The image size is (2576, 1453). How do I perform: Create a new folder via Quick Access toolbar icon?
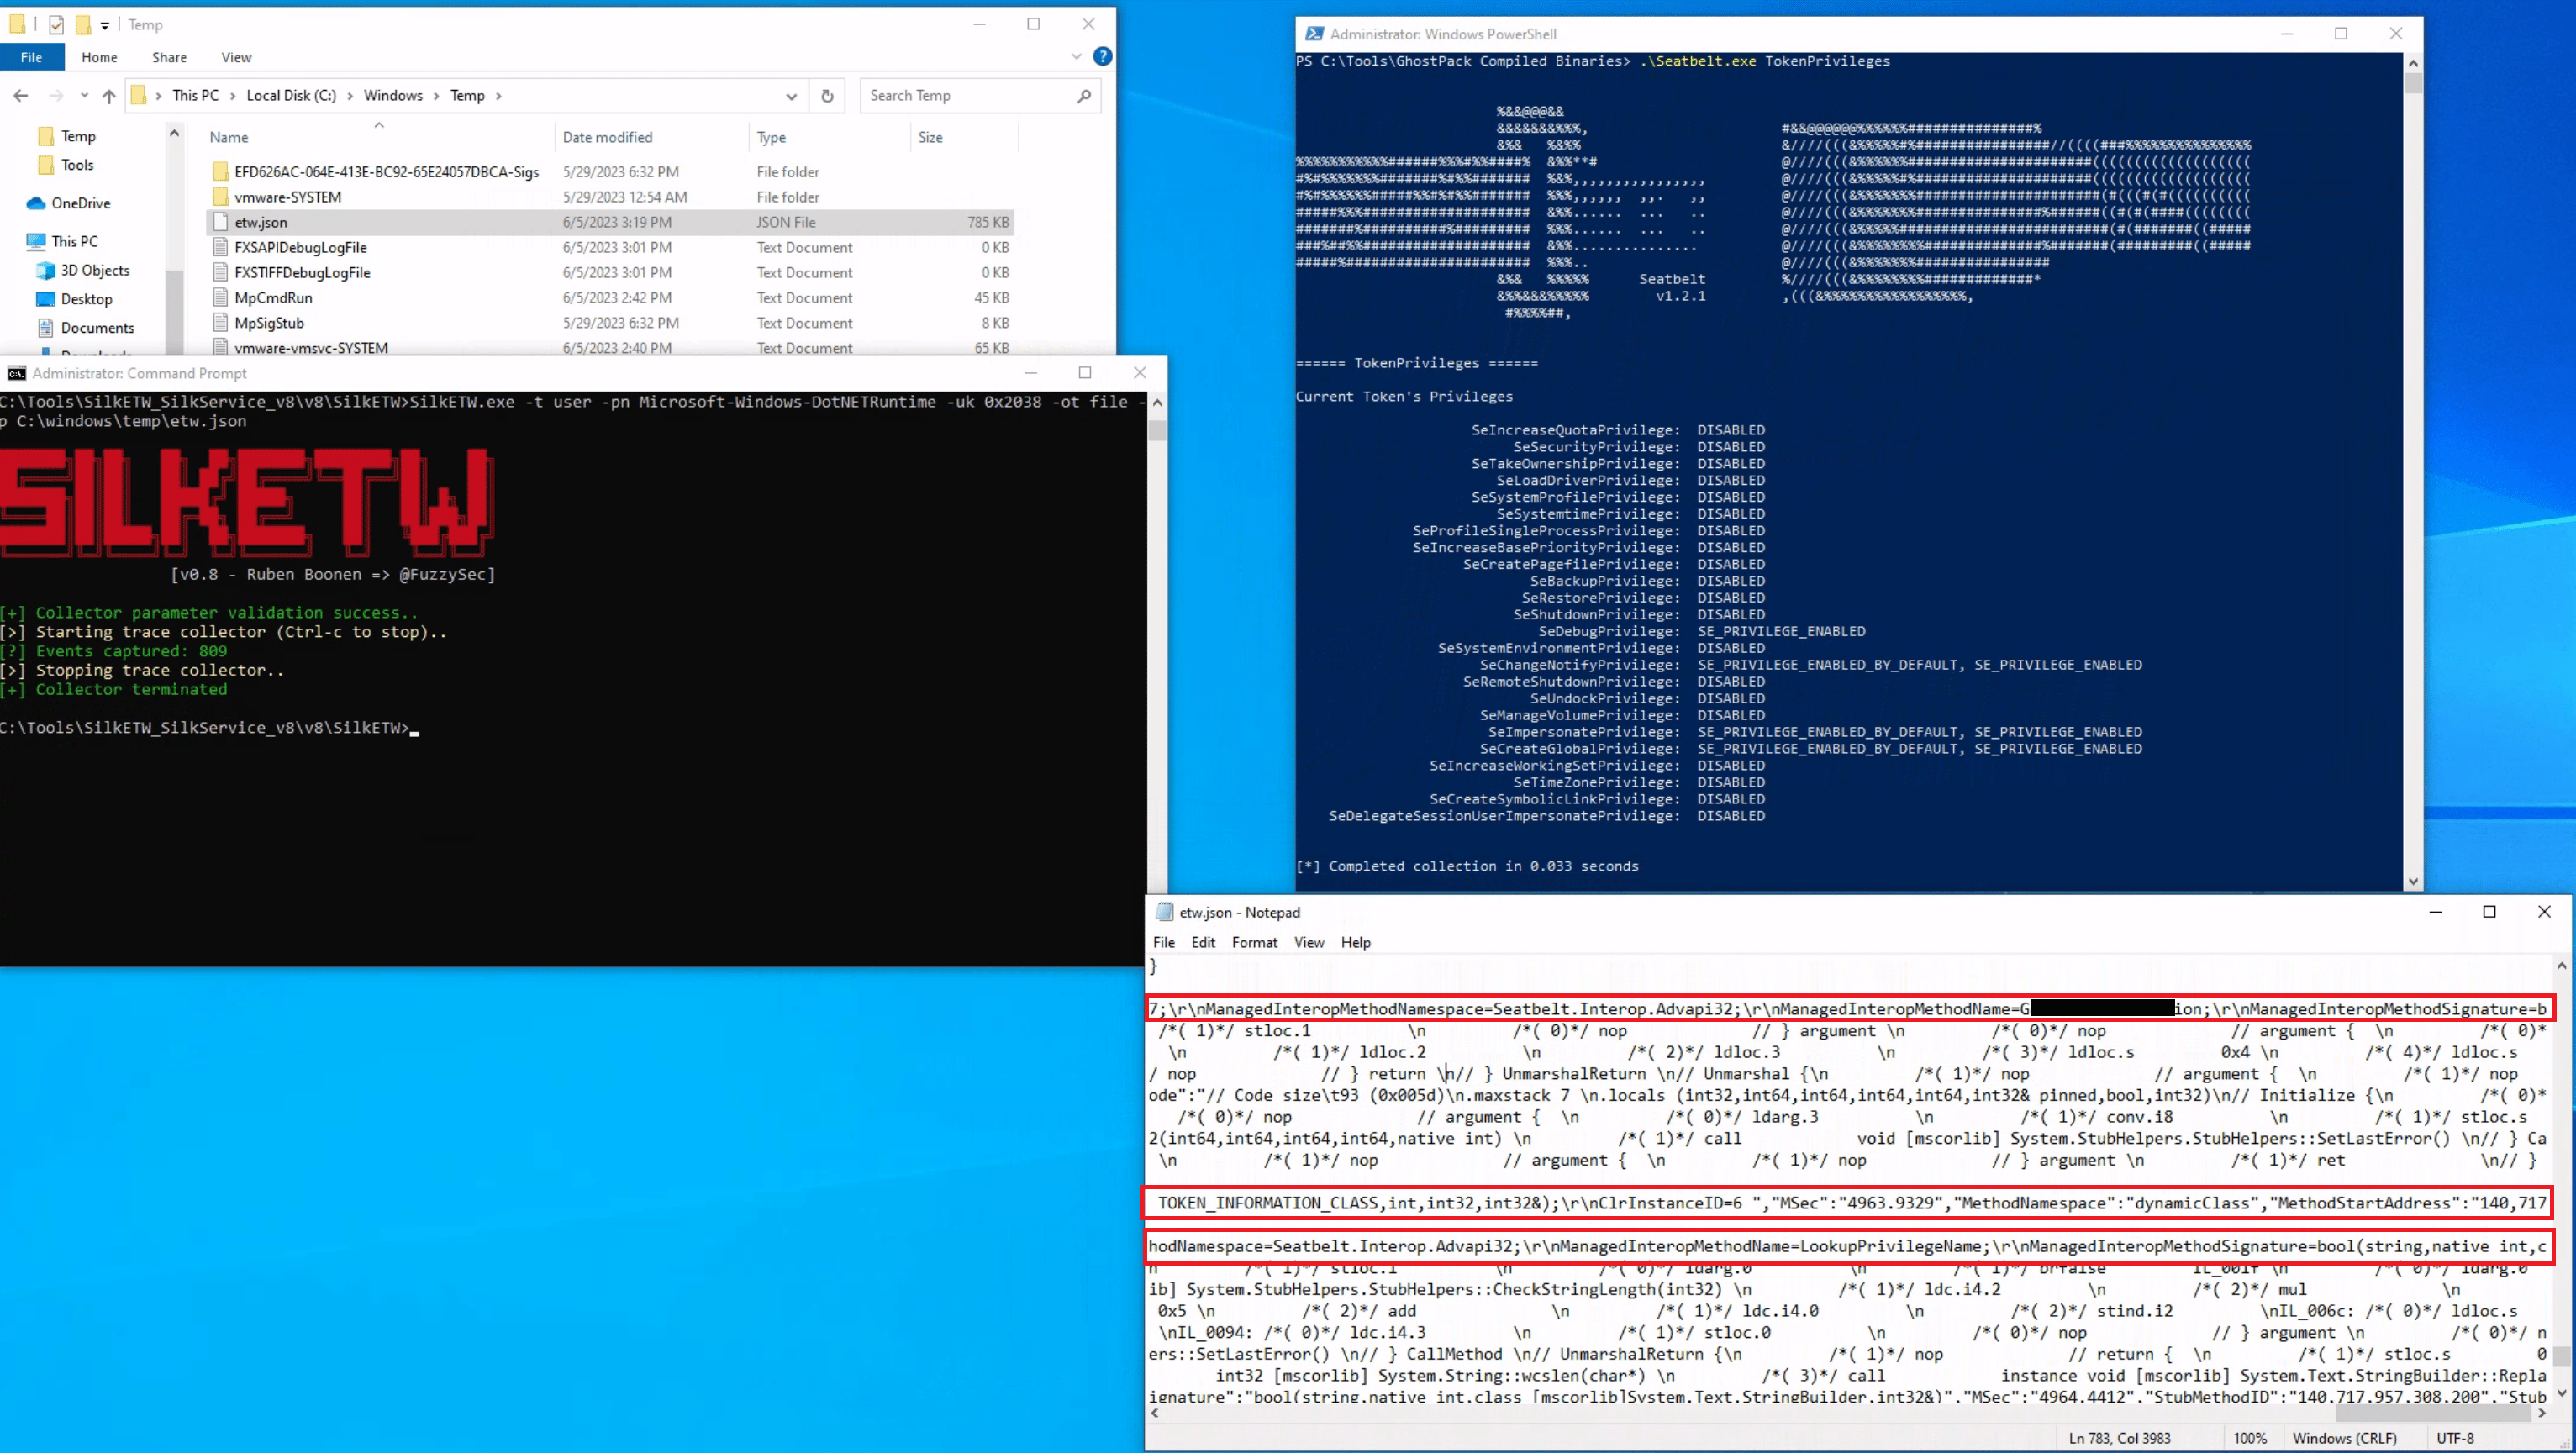83,25
